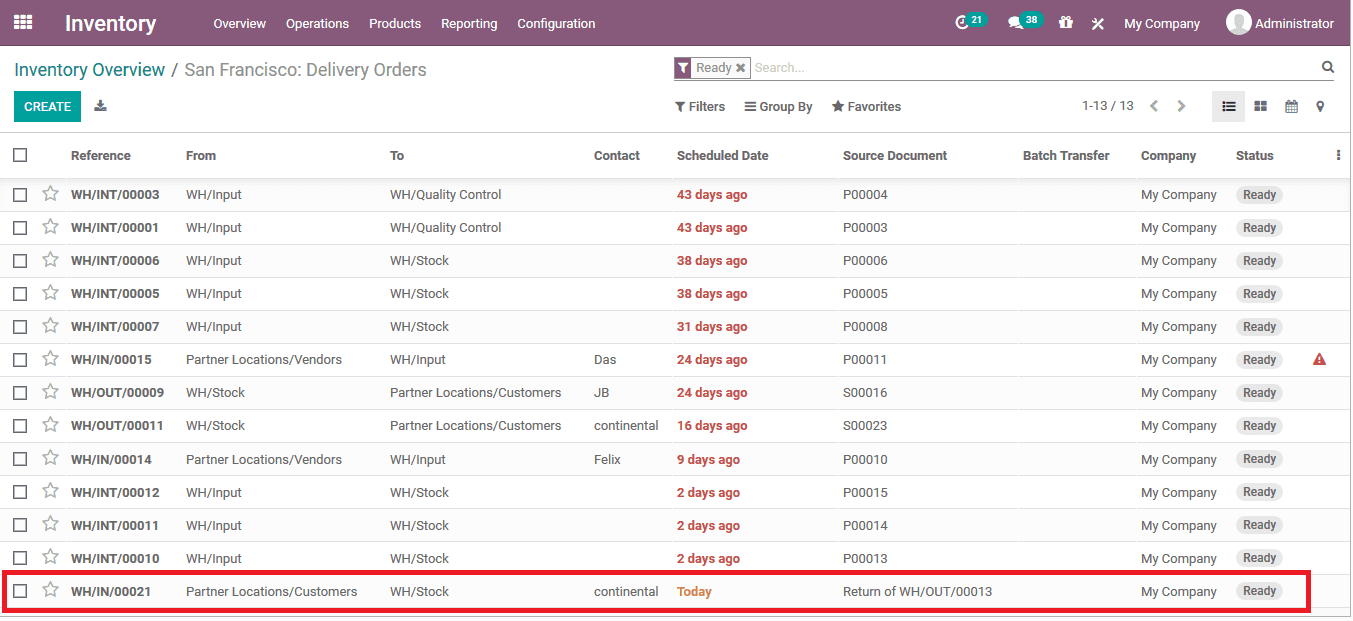This screenshot has width=1353, height=621.
Task: Open the Reporting menu
Action: [469, 23]
